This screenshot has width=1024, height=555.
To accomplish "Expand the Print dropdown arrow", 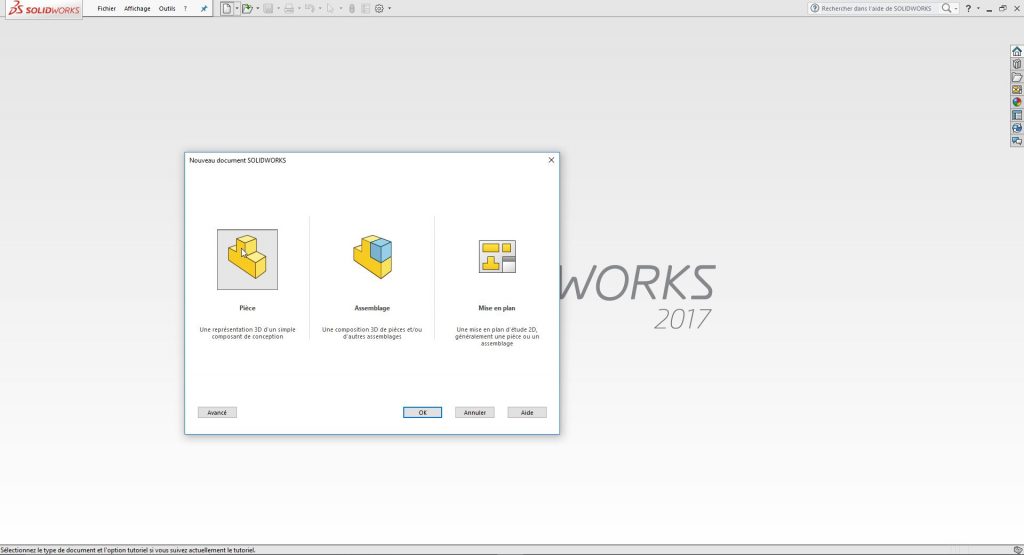I will point(299,8).
